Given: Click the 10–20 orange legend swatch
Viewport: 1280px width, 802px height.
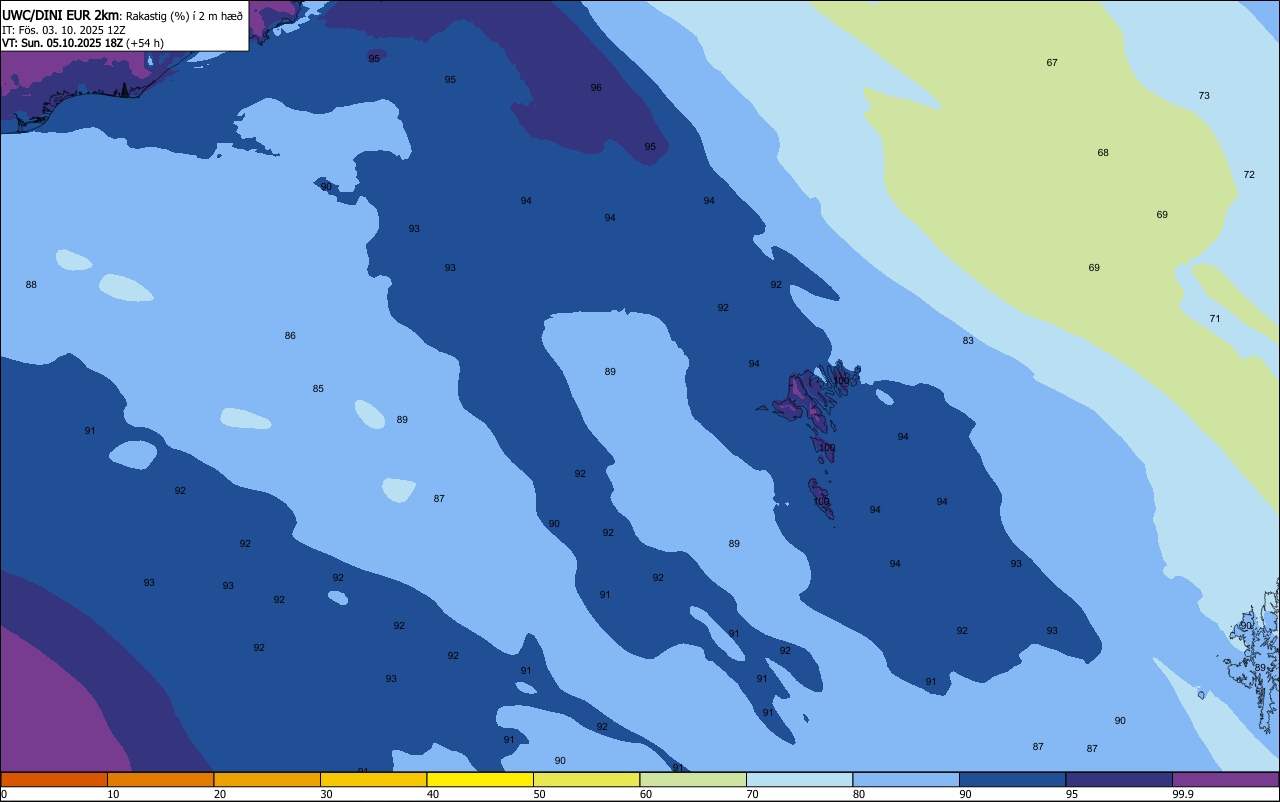Looking at the screenshot, I should pos(160,779).
